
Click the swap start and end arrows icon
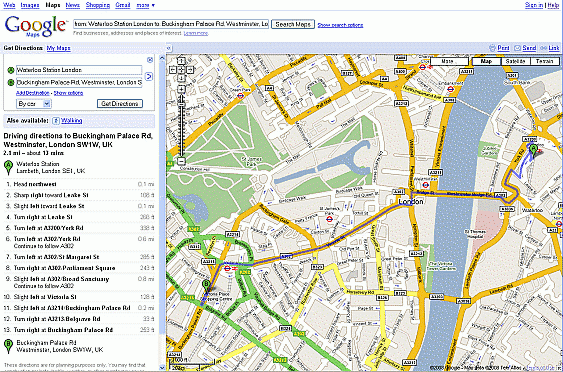pyautogui.click(x=149, y=76)
